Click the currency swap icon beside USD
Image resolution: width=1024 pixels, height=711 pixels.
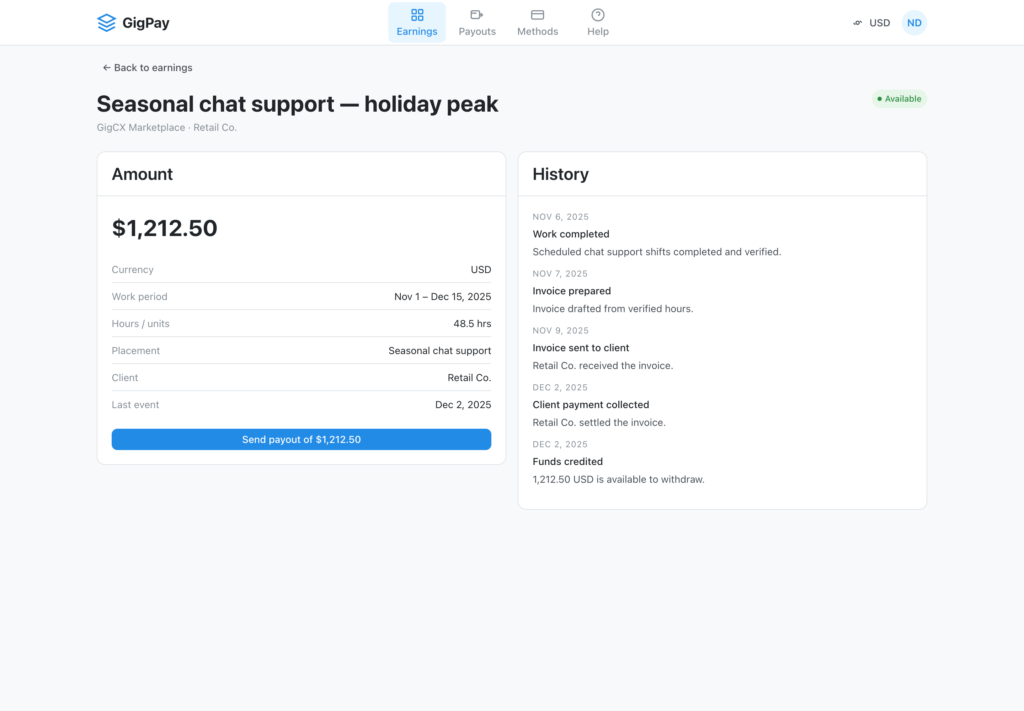(857, 23)
